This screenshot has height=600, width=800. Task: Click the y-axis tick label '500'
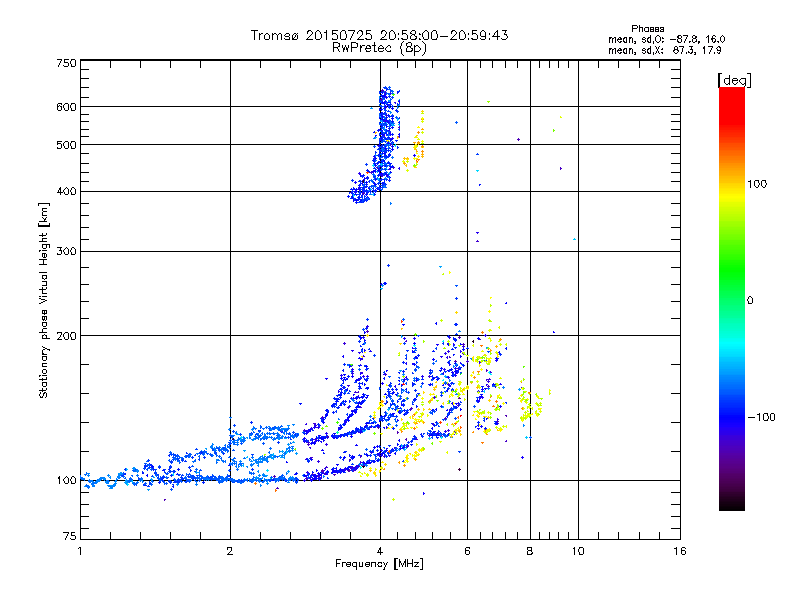[x=67, y=145]
